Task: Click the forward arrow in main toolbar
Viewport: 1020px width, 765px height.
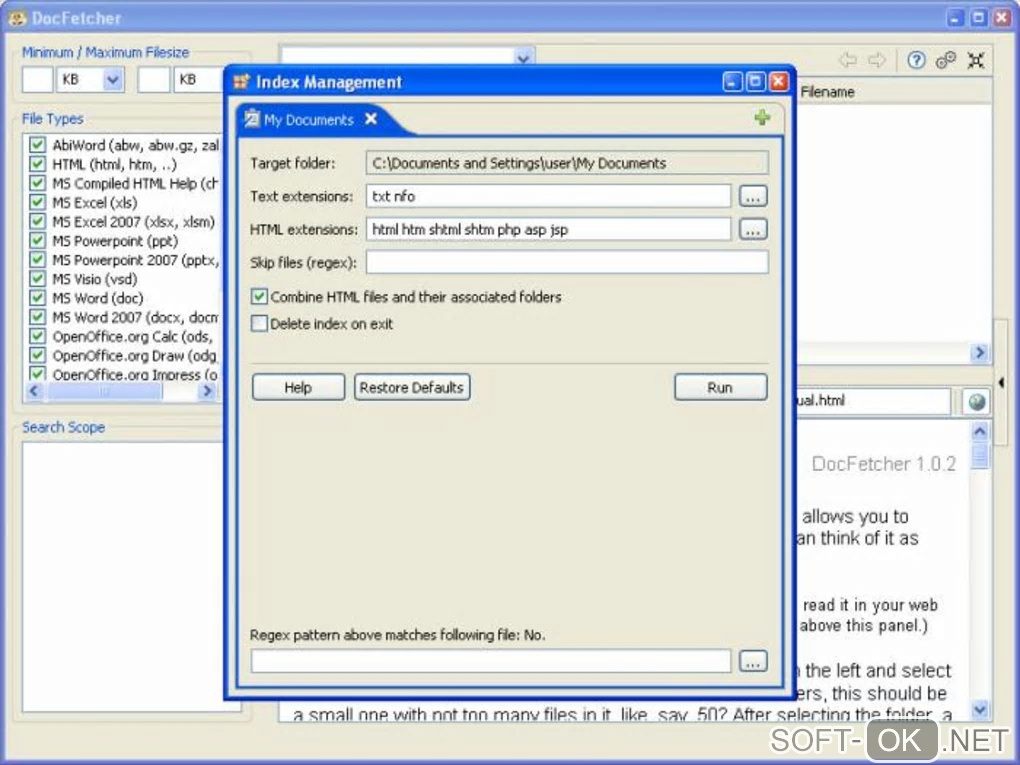Action: tap(876, 60)
